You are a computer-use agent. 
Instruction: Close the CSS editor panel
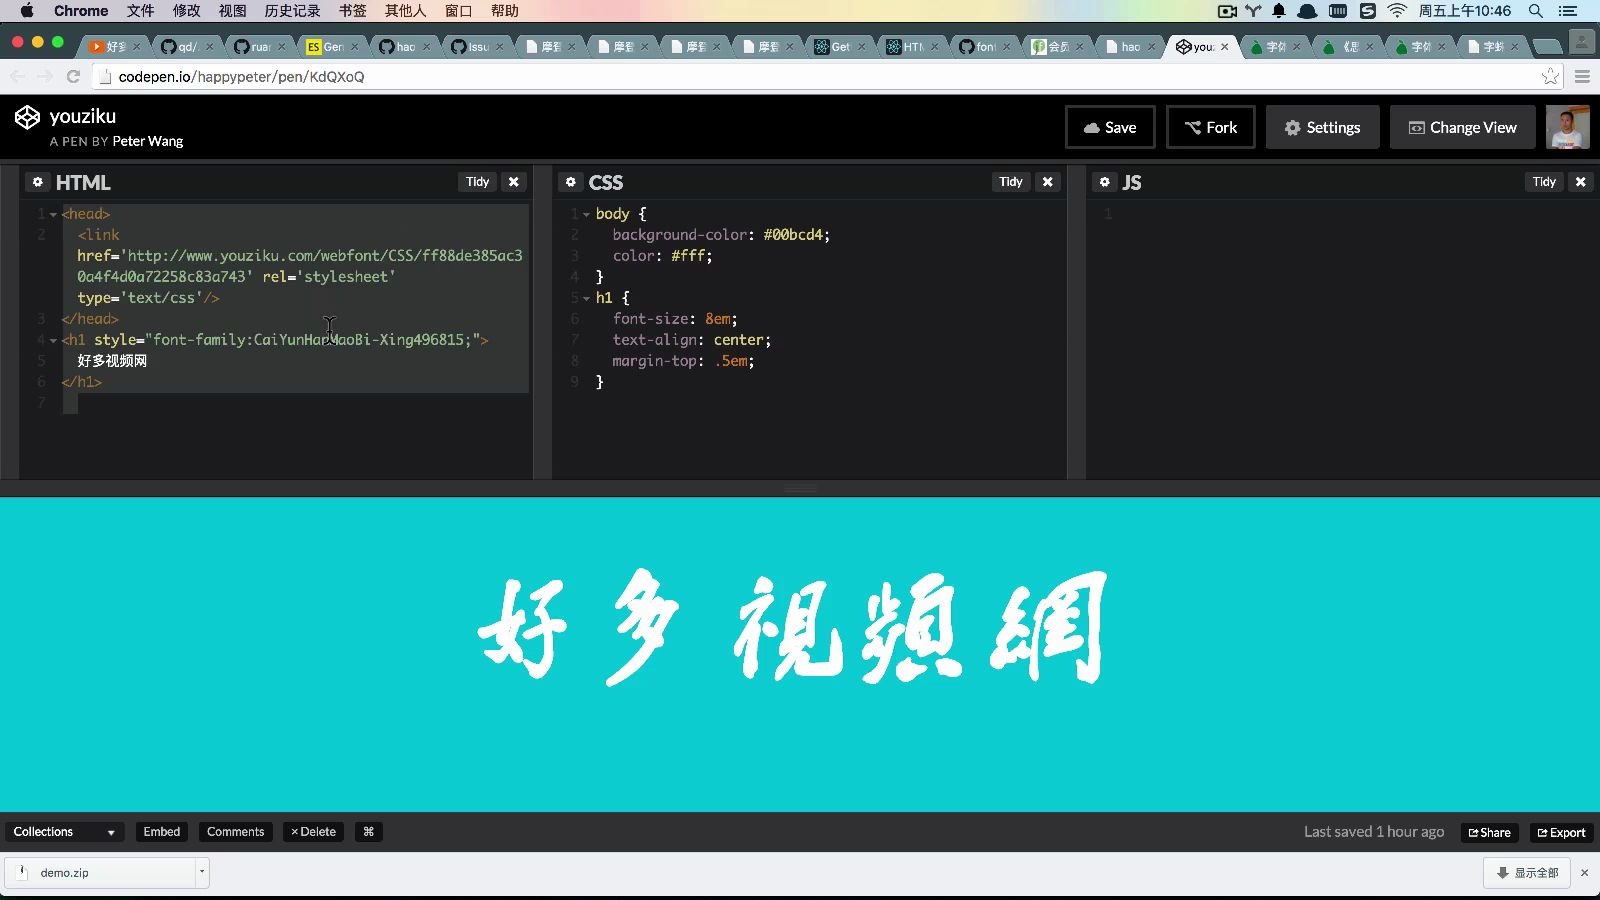point(1047,182)
